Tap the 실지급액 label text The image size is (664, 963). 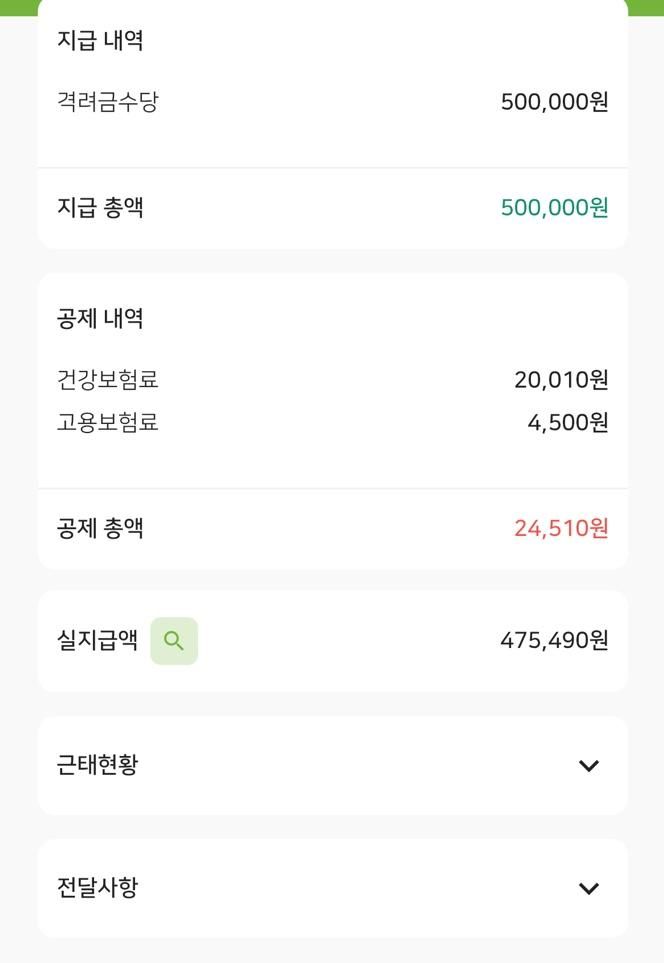98,641
